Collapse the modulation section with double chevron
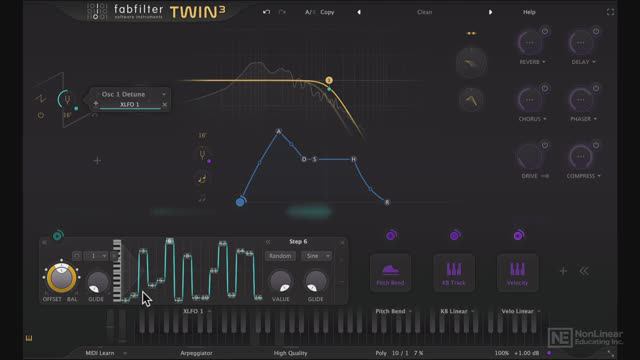The image size is (640, 360). tap(584, 271)
